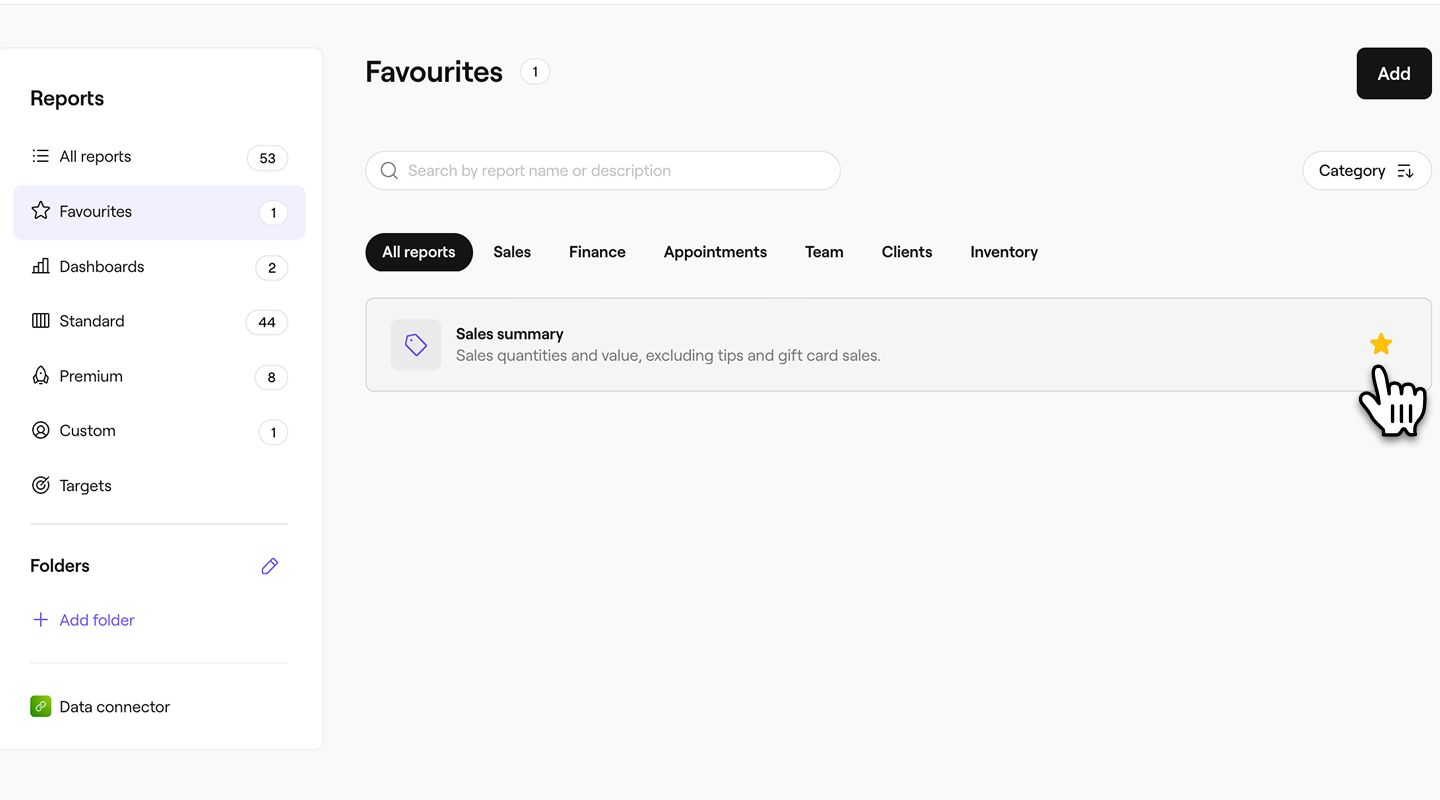The height and width of the screenshot is (800, 1440).
Task: Open the Category sort dropdown
Action: click(x=1366, y=171)
